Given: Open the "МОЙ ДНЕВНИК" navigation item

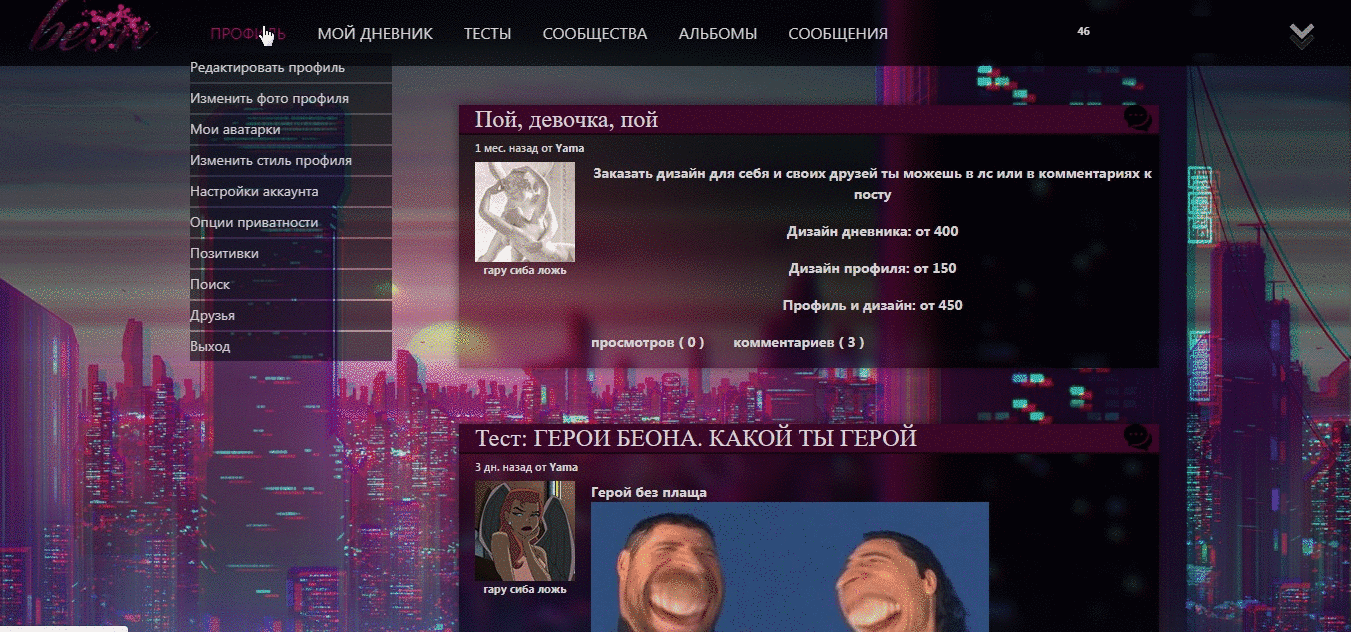Looking at the screenshot, I should (x=375, y=34).
